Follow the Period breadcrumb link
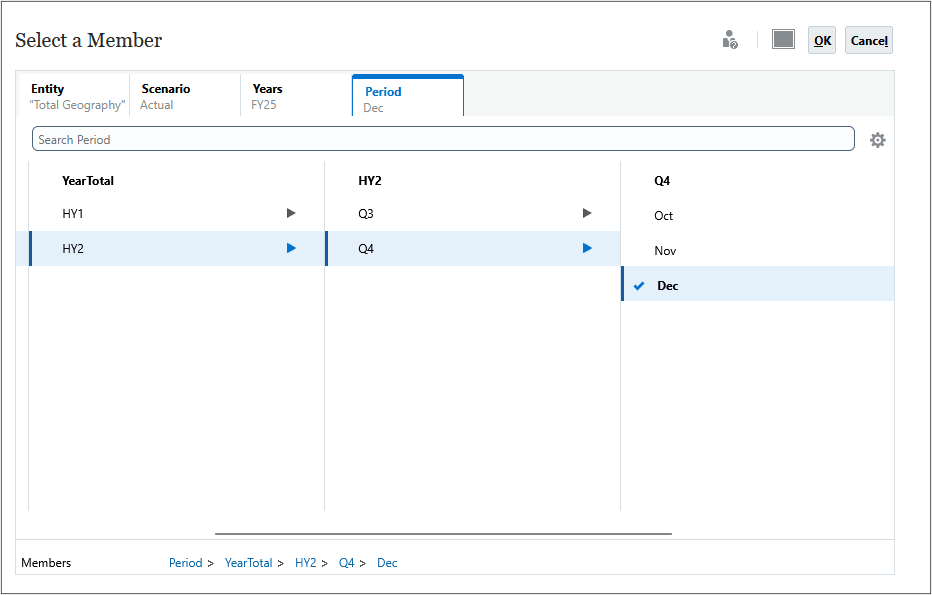The image size is (932, 595). click(185, 563)
